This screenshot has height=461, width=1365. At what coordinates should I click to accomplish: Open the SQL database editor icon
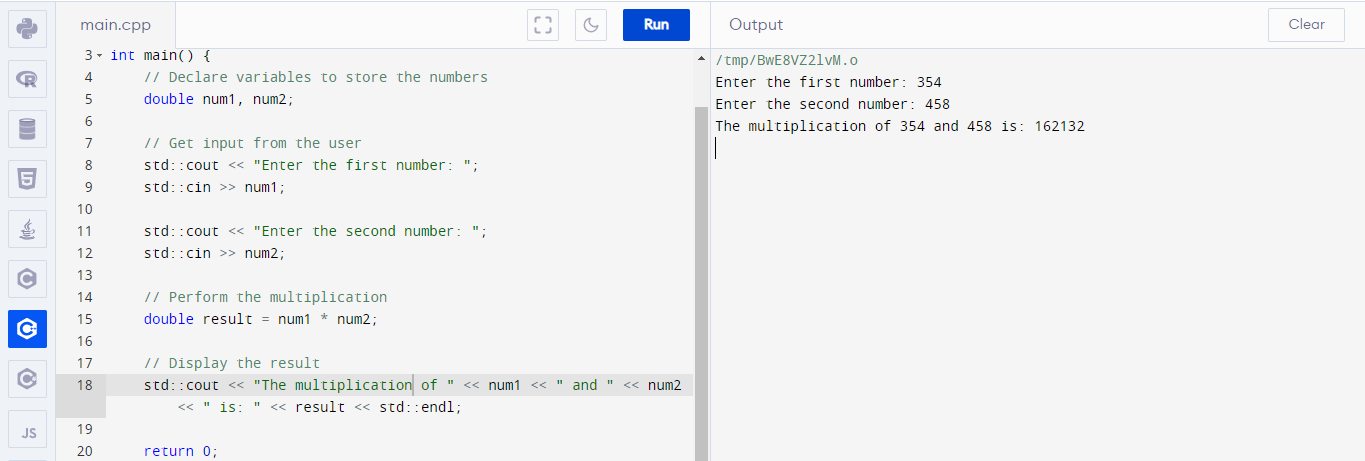27,129
